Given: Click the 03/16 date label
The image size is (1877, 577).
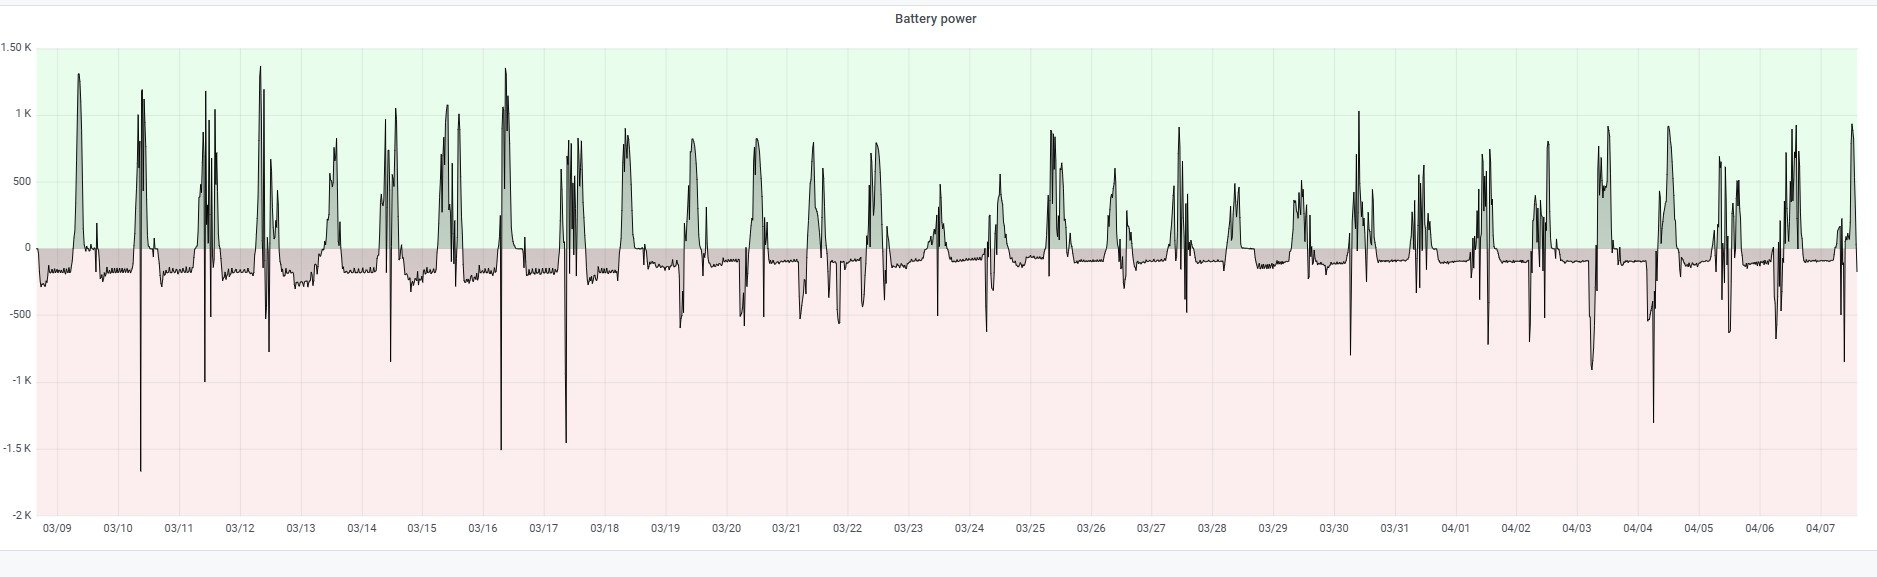Looking at the screenshot, I should [483, 528].
